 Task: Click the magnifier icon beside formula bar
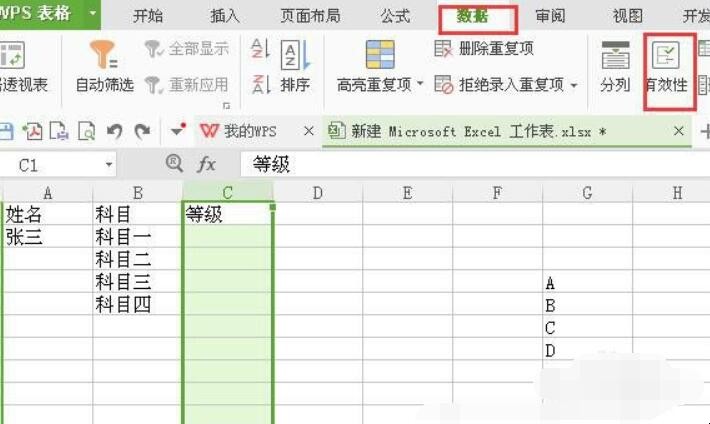tap(174, 164)
